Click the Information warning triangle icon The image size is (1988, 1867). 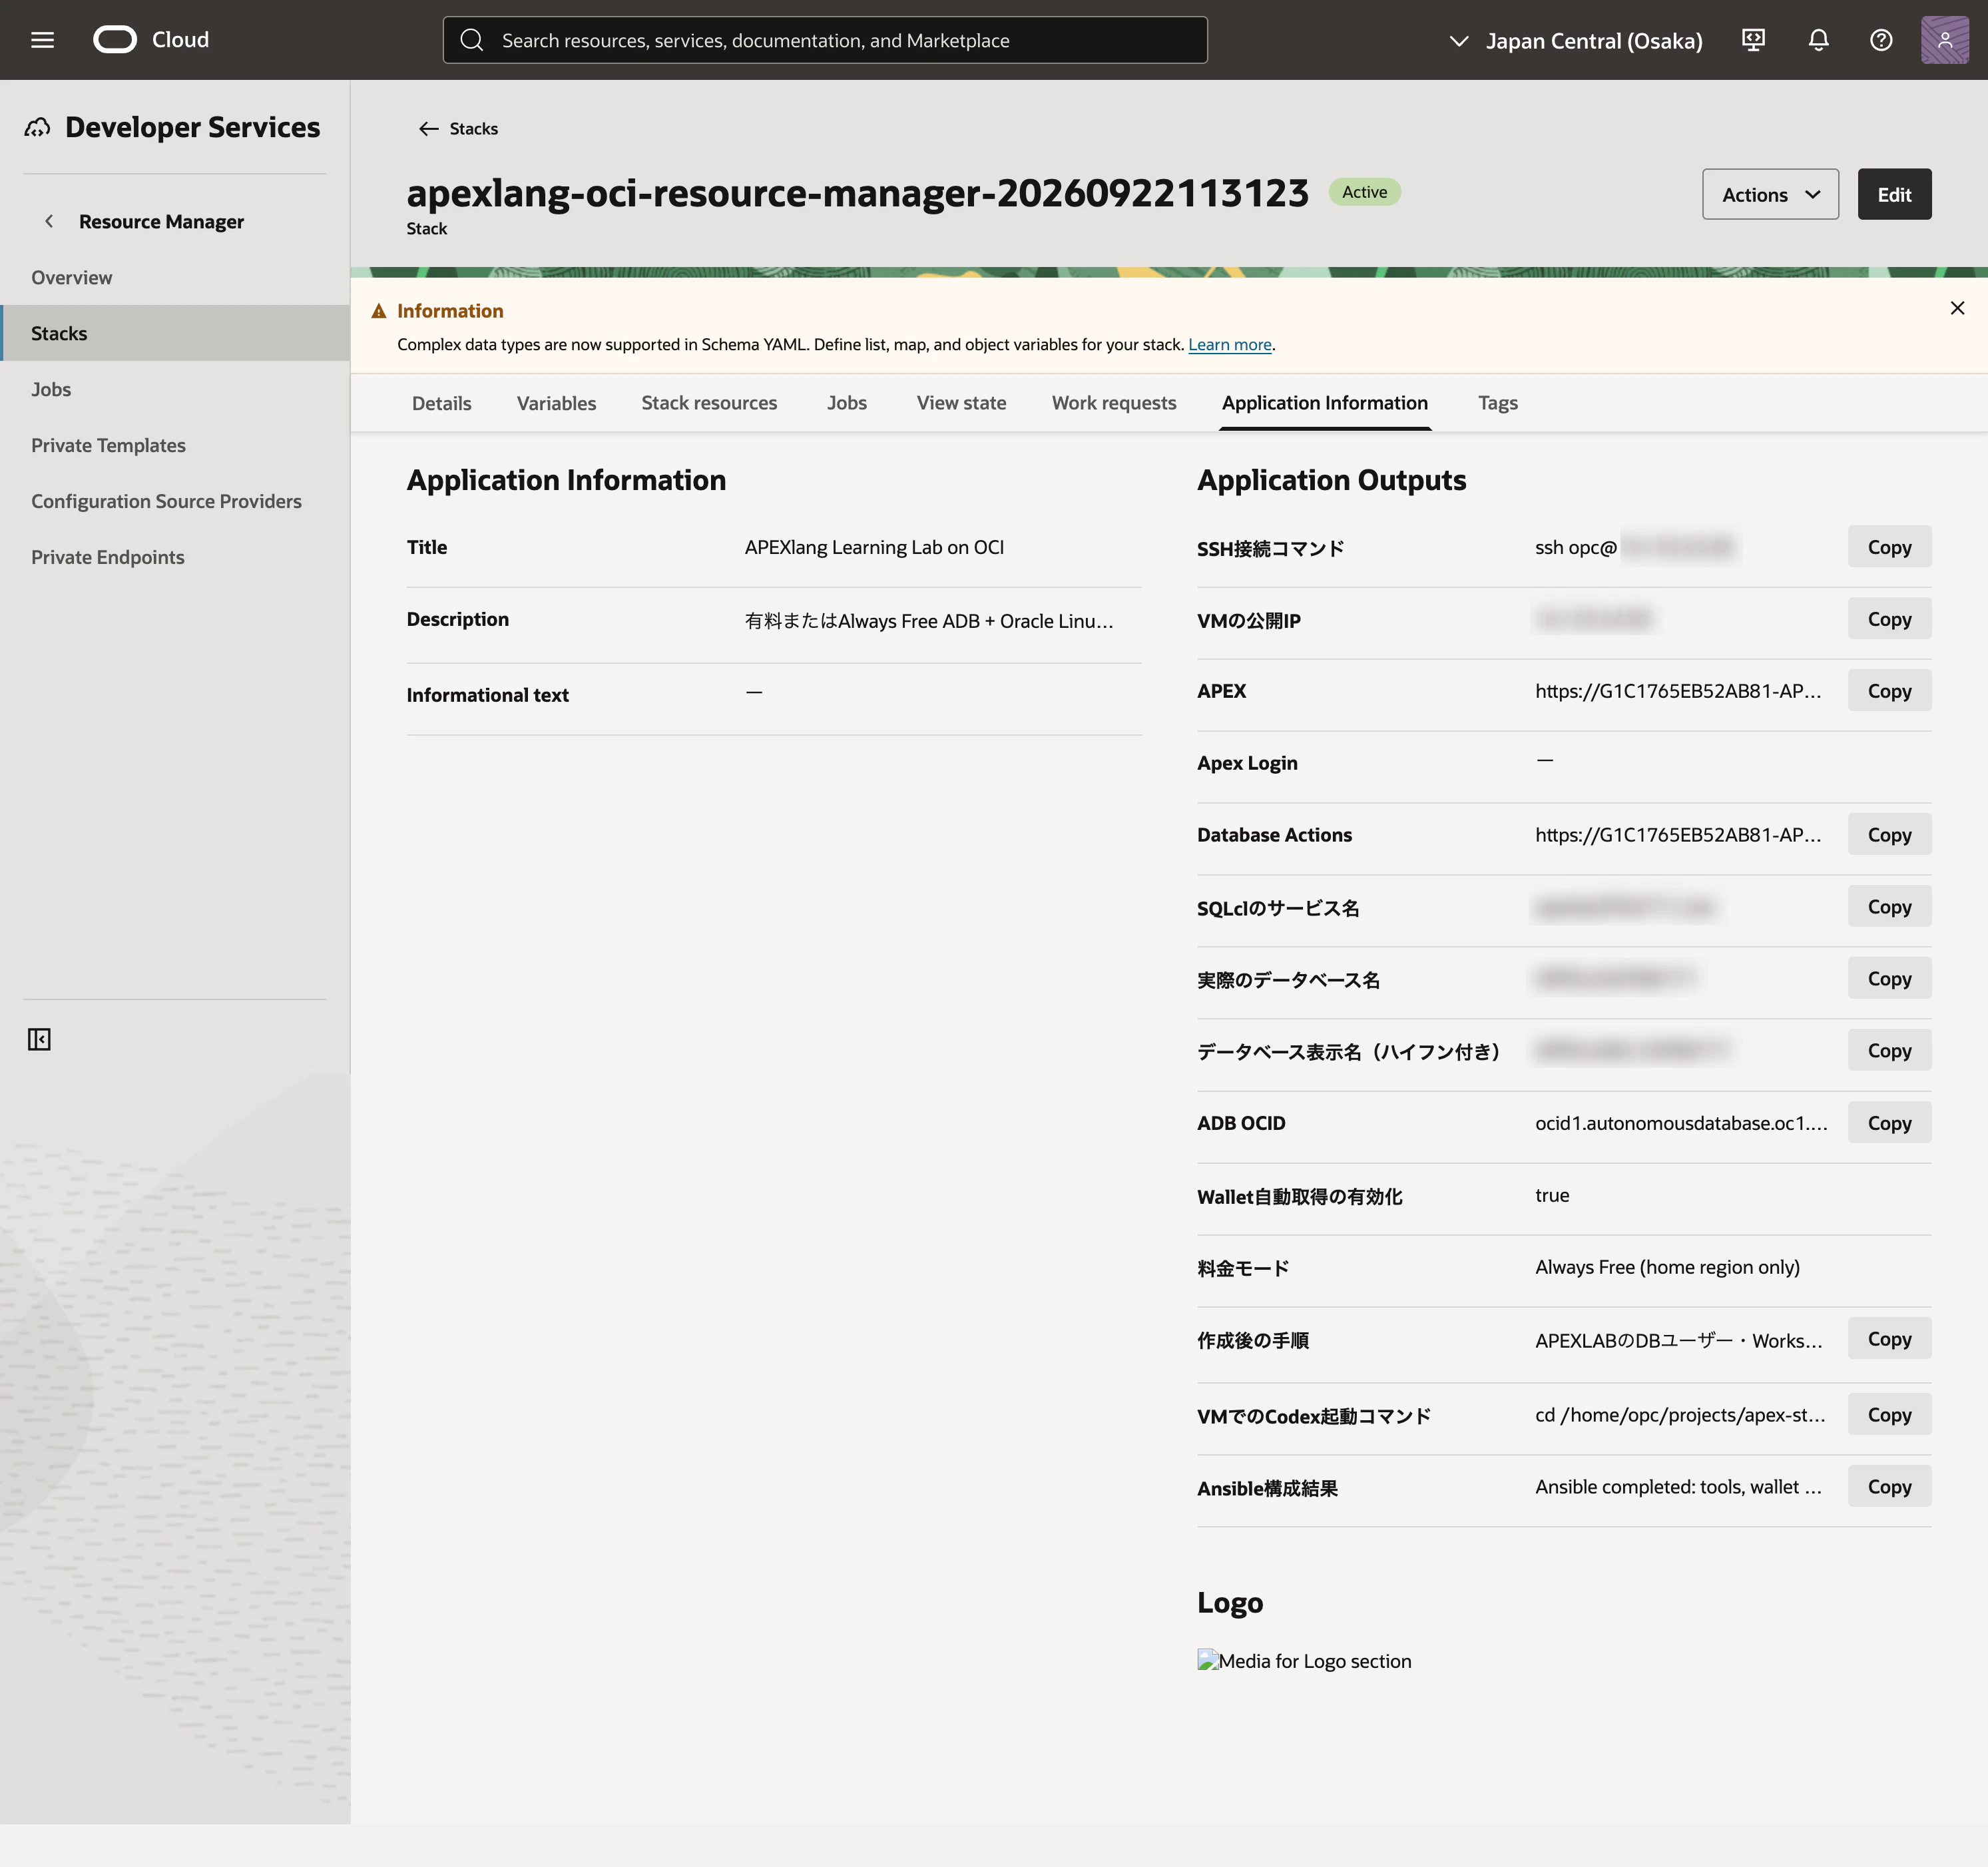[379, 311]
